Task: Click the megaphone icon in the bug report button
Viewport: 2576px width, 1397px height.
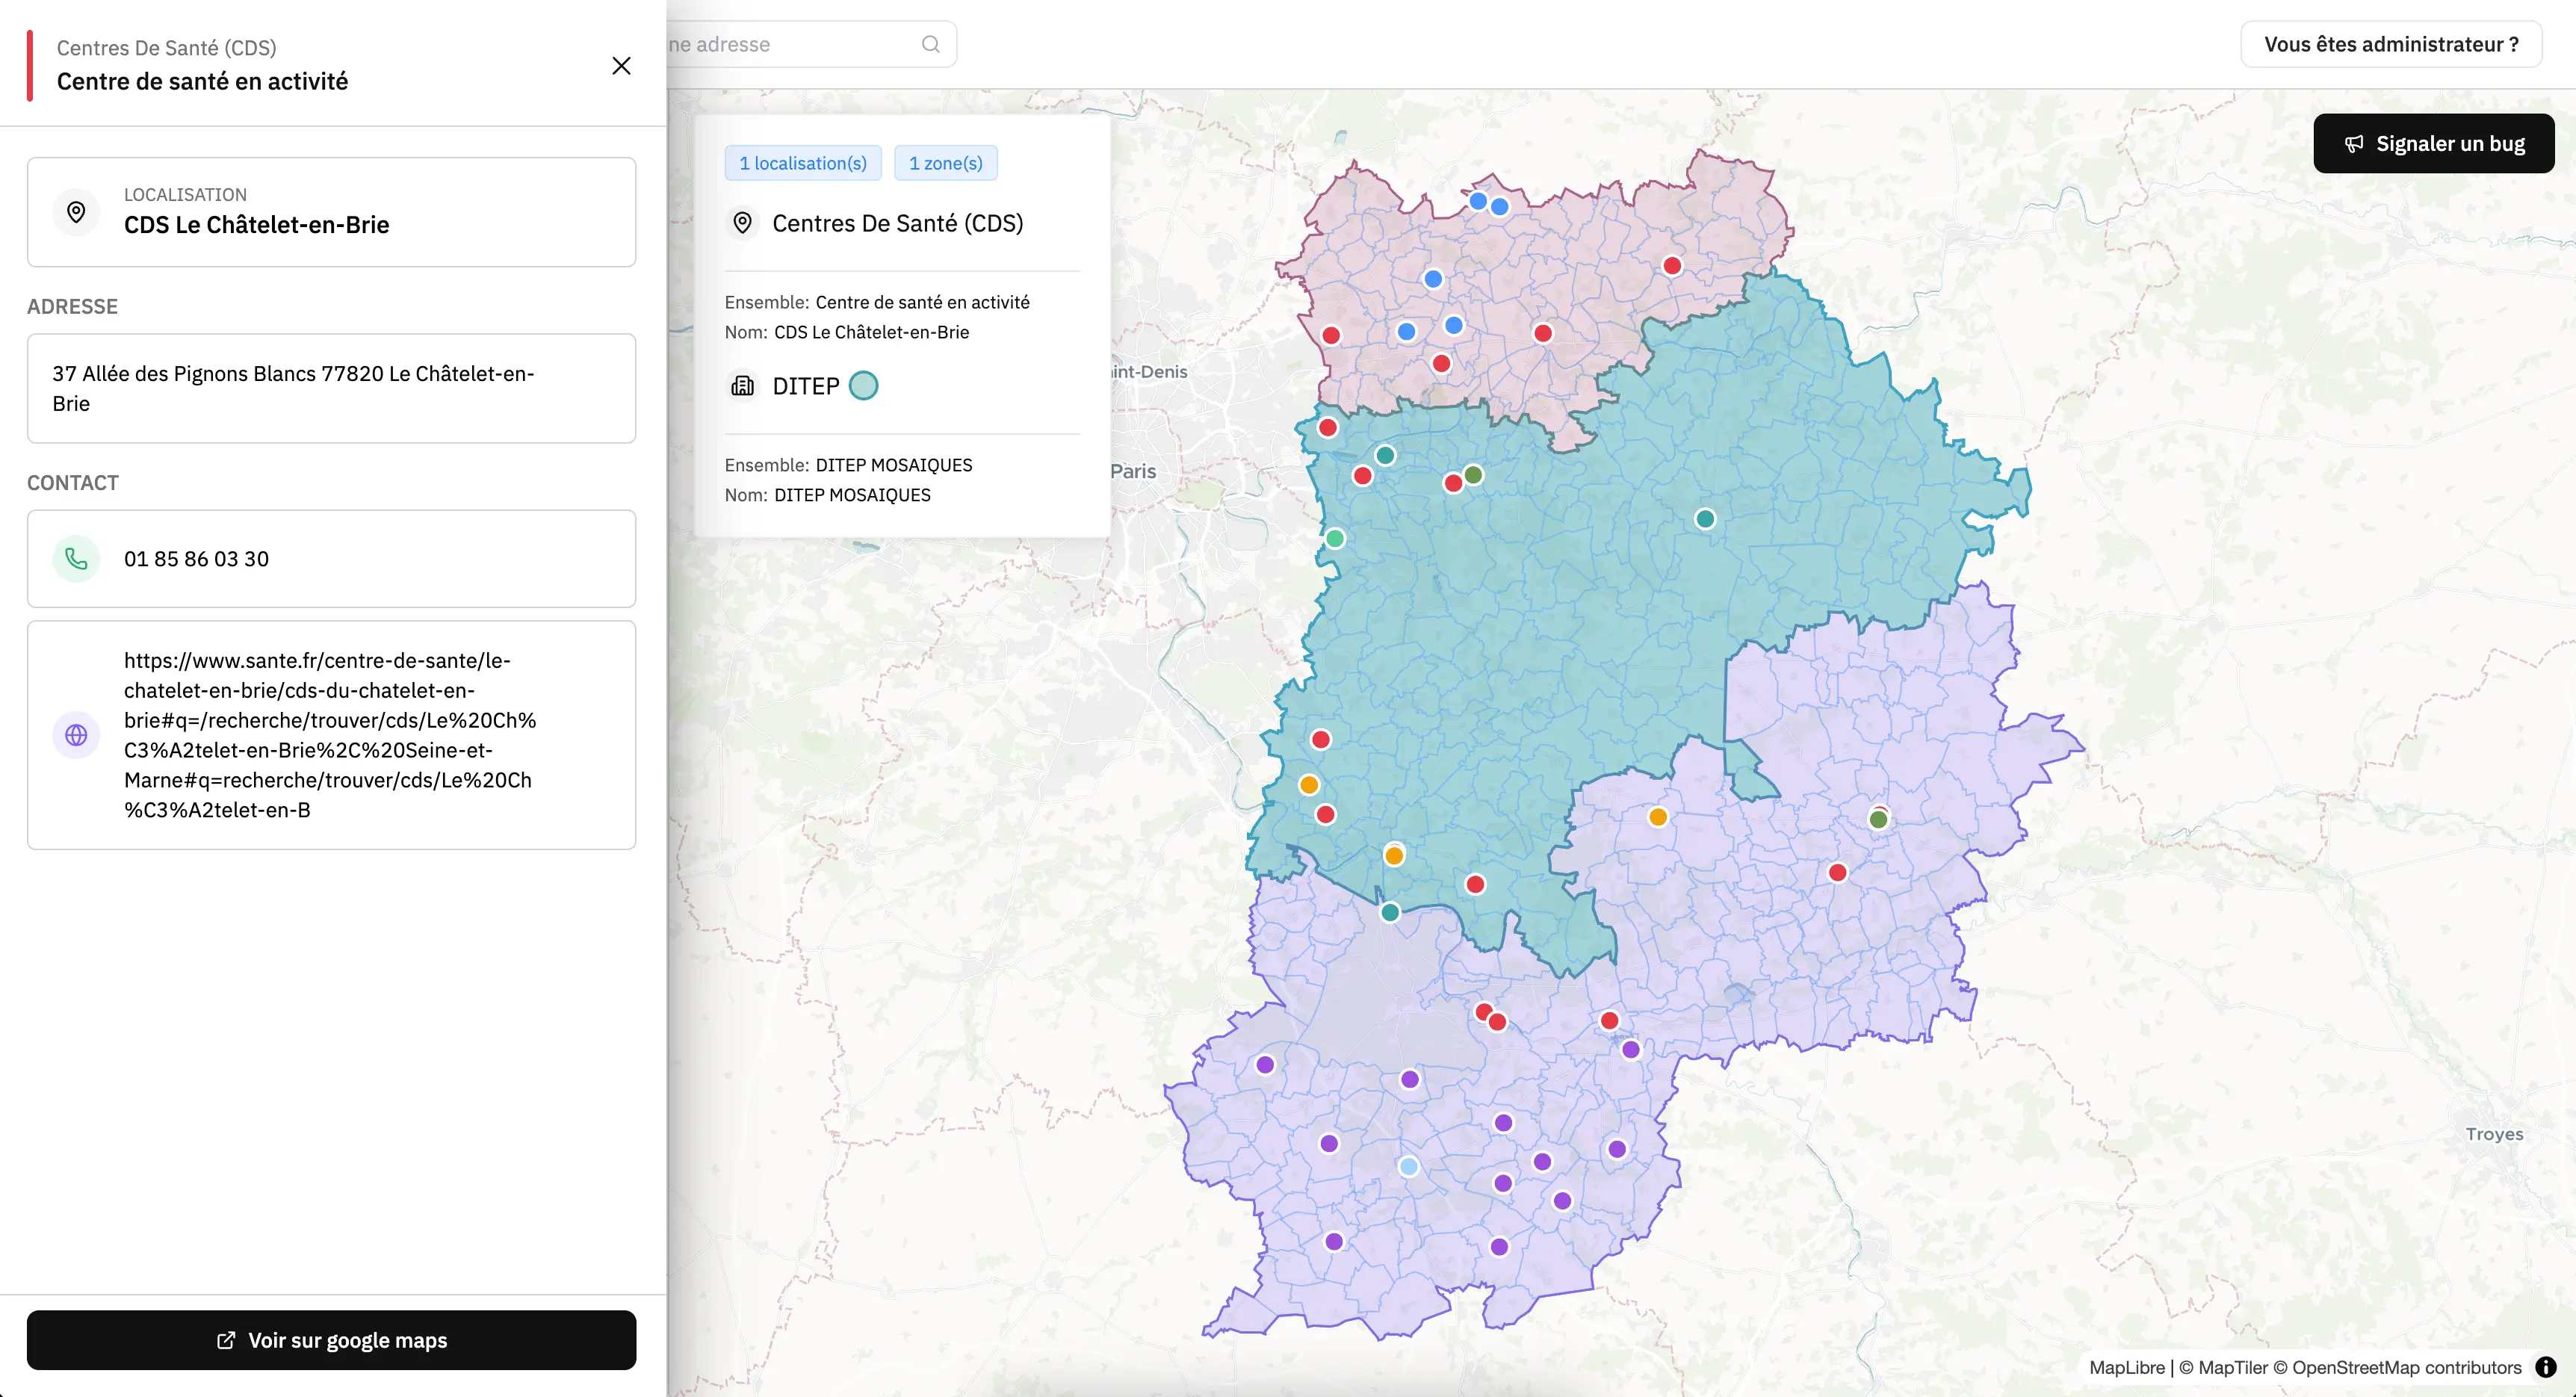Action: [2354, 144]
